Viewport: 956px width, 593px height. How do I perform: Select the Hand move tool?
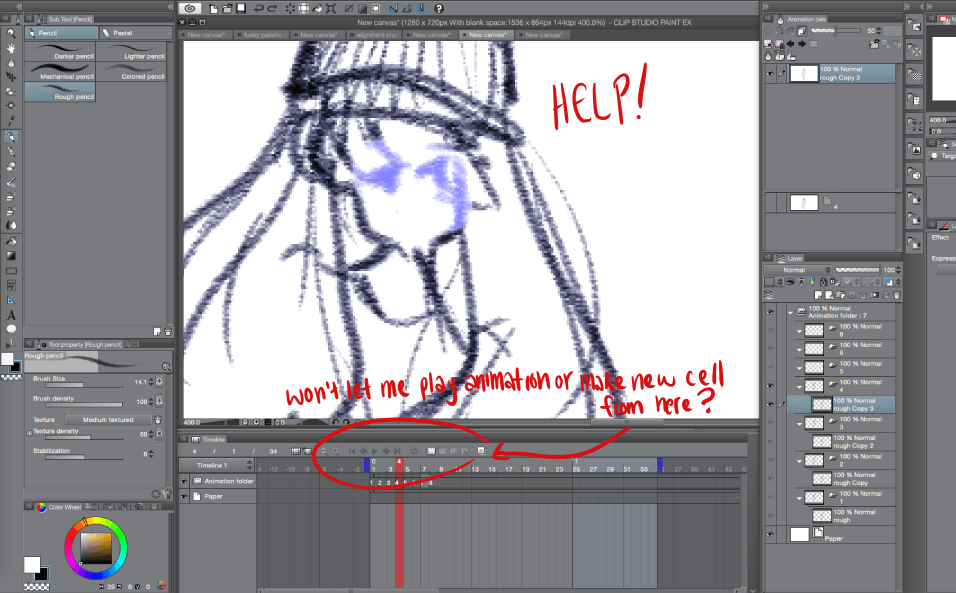click(x=10, y=48)
